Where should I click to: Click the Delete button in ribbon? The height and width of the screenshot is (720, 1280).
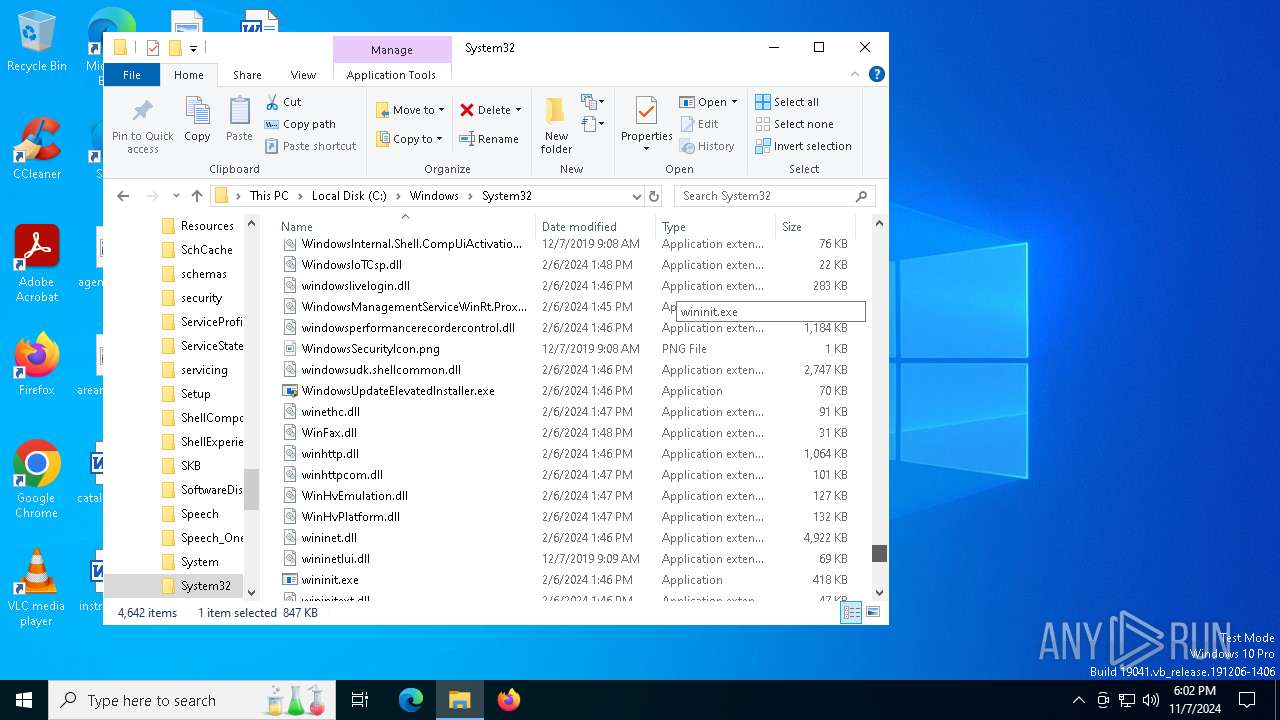pyautogui.click(x=490, y=110)
